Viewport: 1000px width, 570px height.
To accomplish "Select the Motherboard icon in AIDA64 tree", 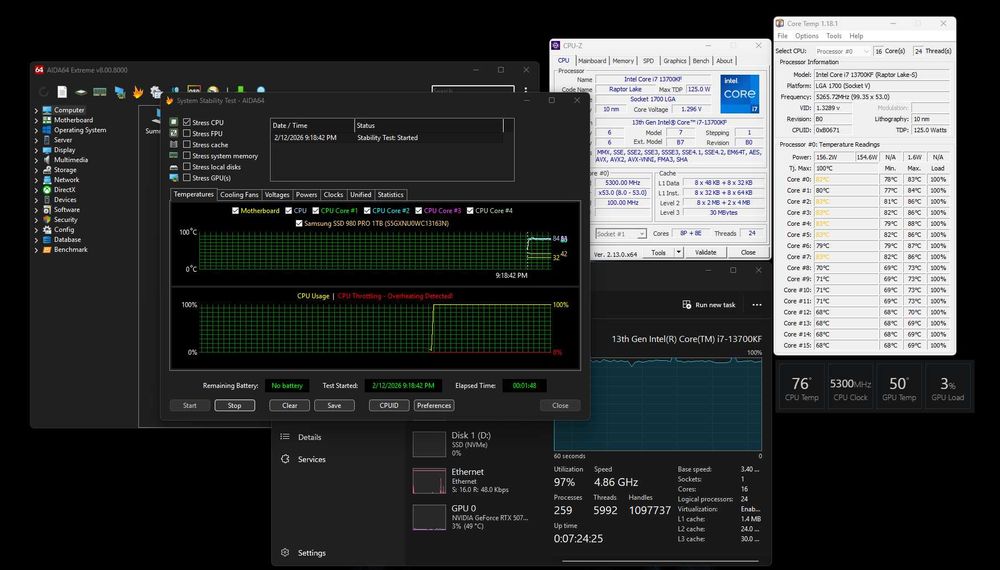I will point(47,120).
